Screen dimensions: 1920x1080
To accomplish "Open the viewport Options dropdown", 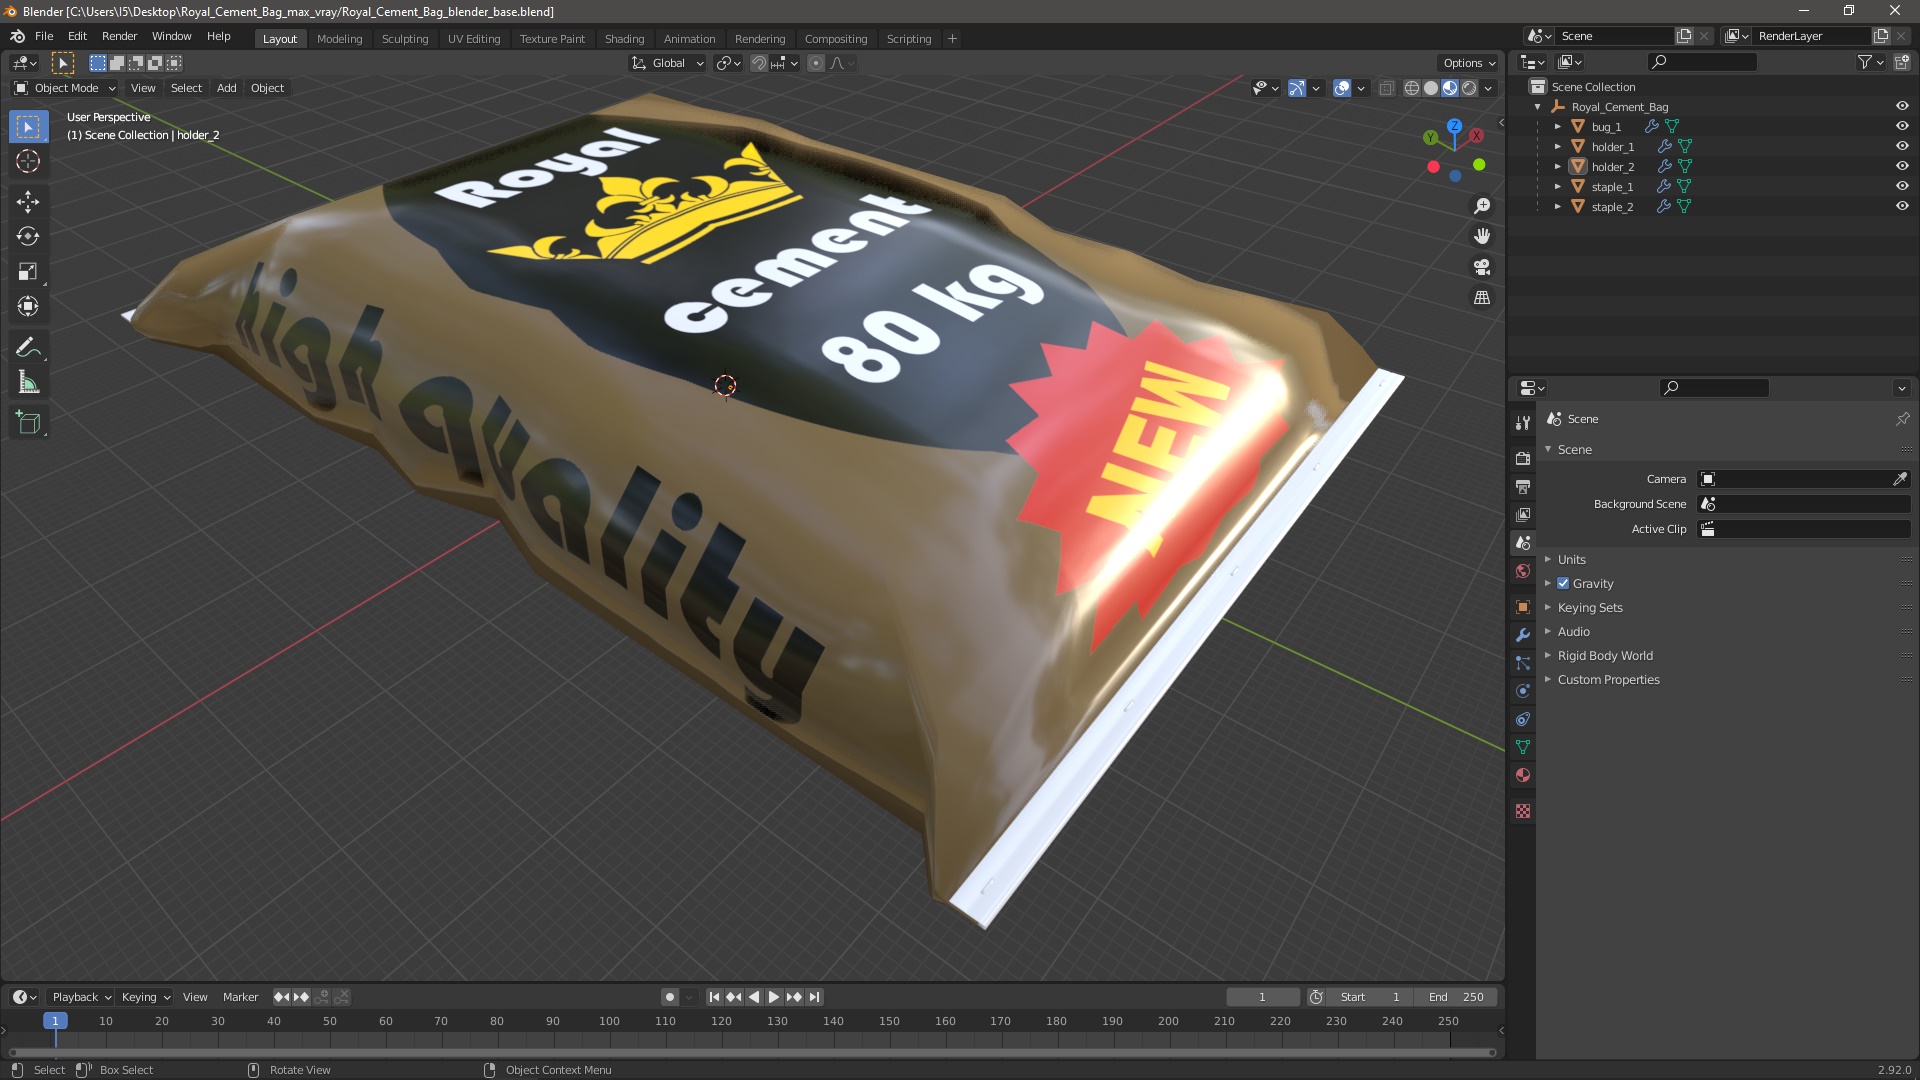I will pyautogui.click(x=1468, y=63).
